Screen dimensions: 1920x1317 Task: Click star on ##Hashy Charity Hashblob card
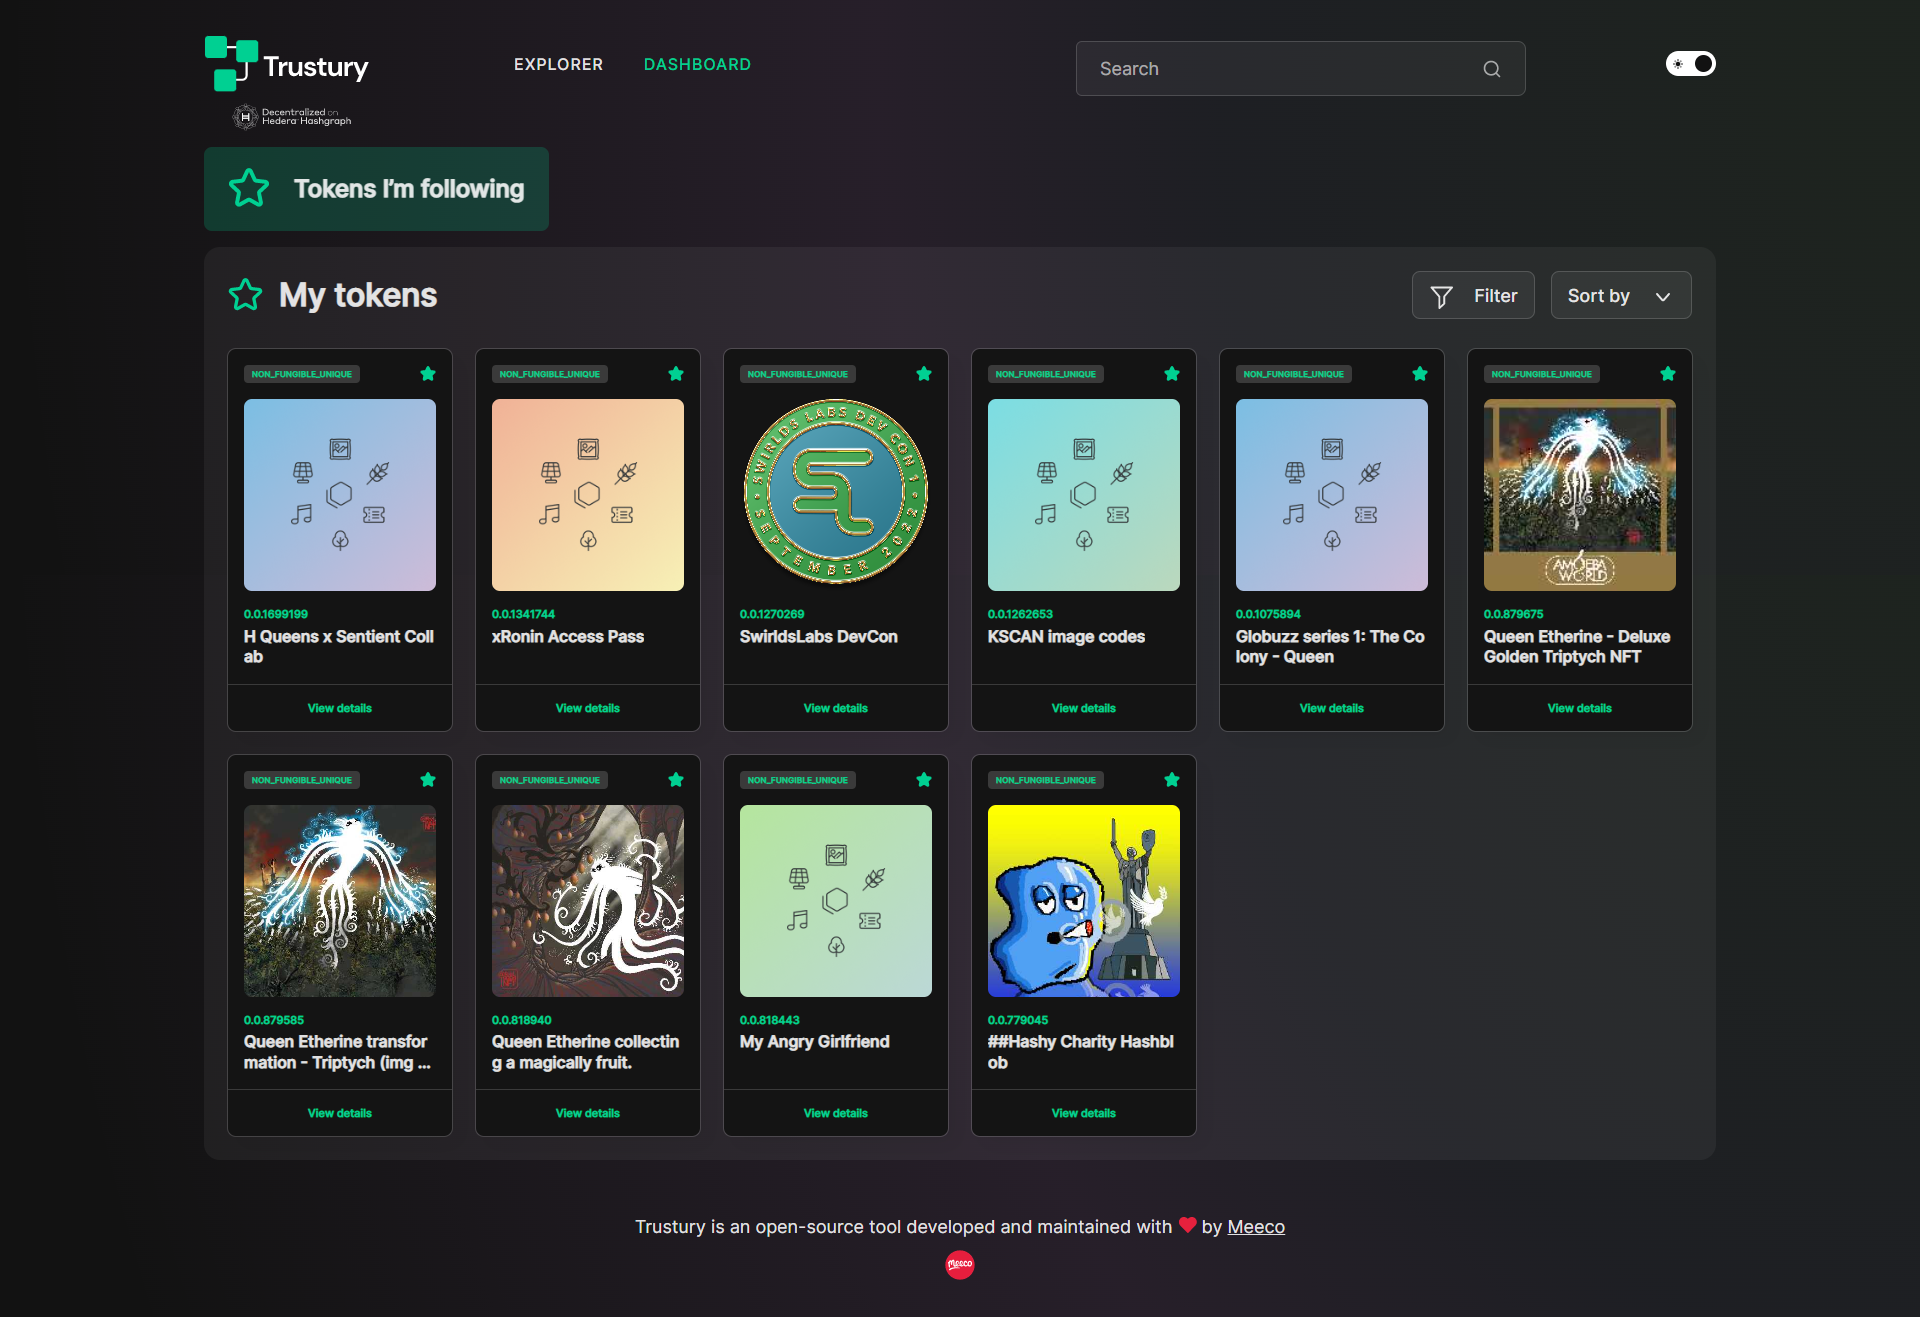pos(1172,780)
